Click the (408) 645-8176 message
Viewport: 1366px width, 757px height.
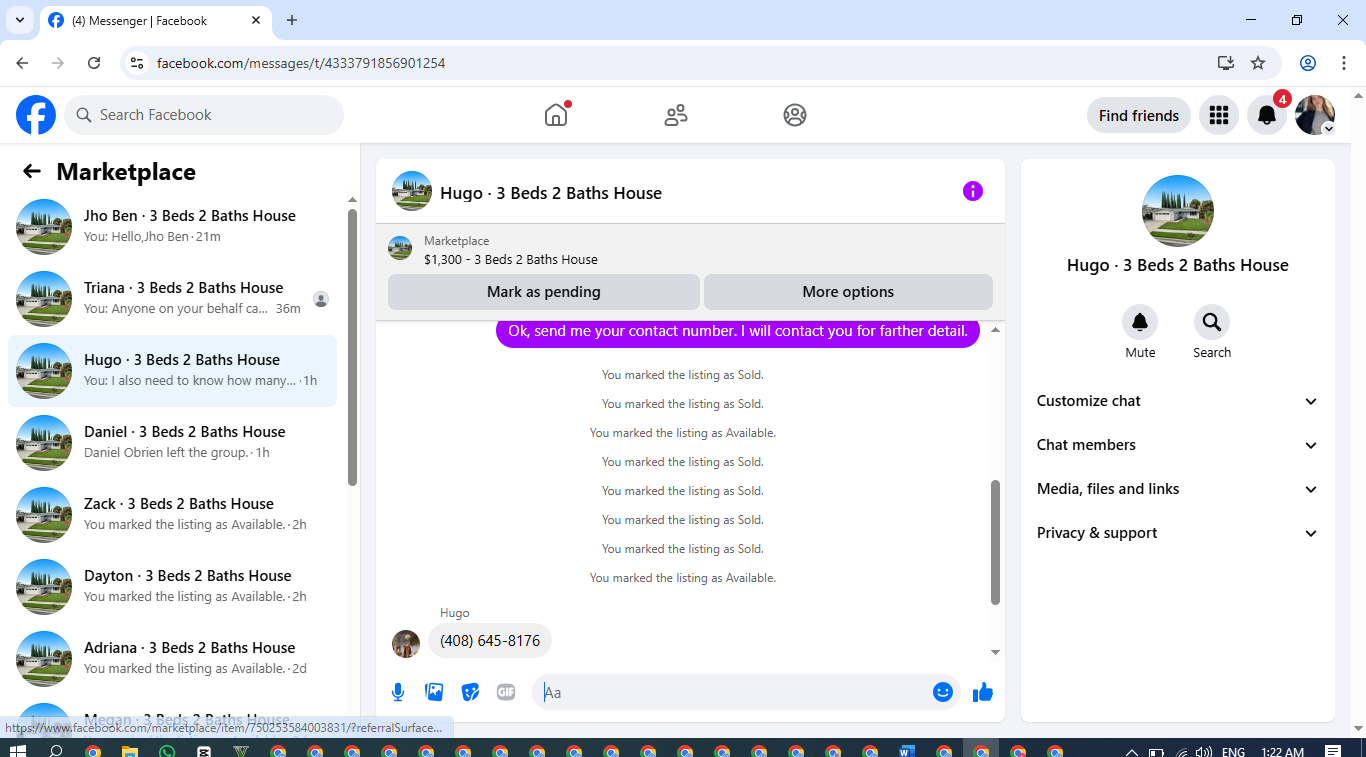490,641
